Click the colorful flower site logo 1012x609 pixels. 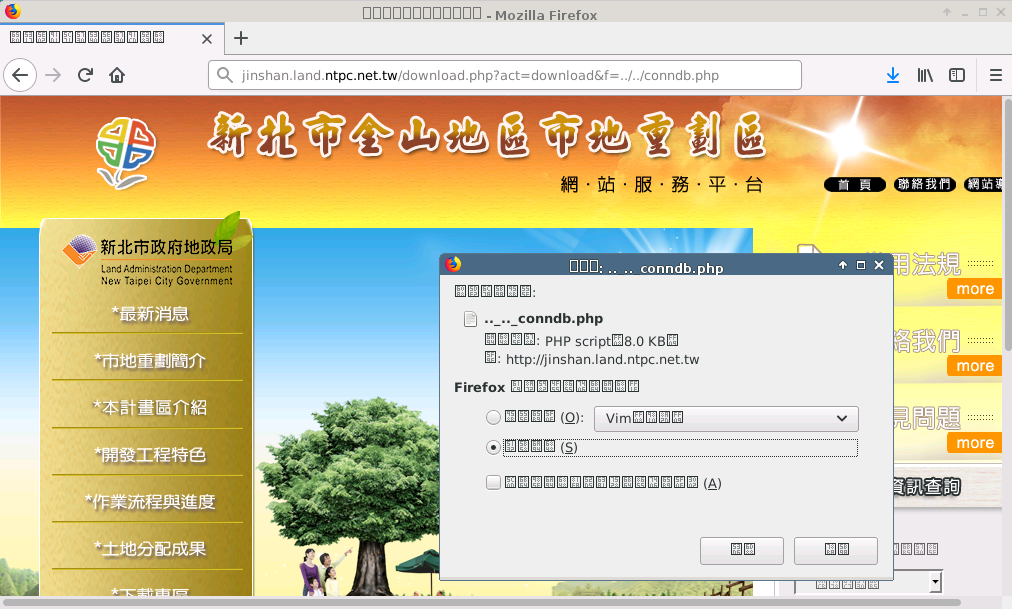[x=126, y=153]
